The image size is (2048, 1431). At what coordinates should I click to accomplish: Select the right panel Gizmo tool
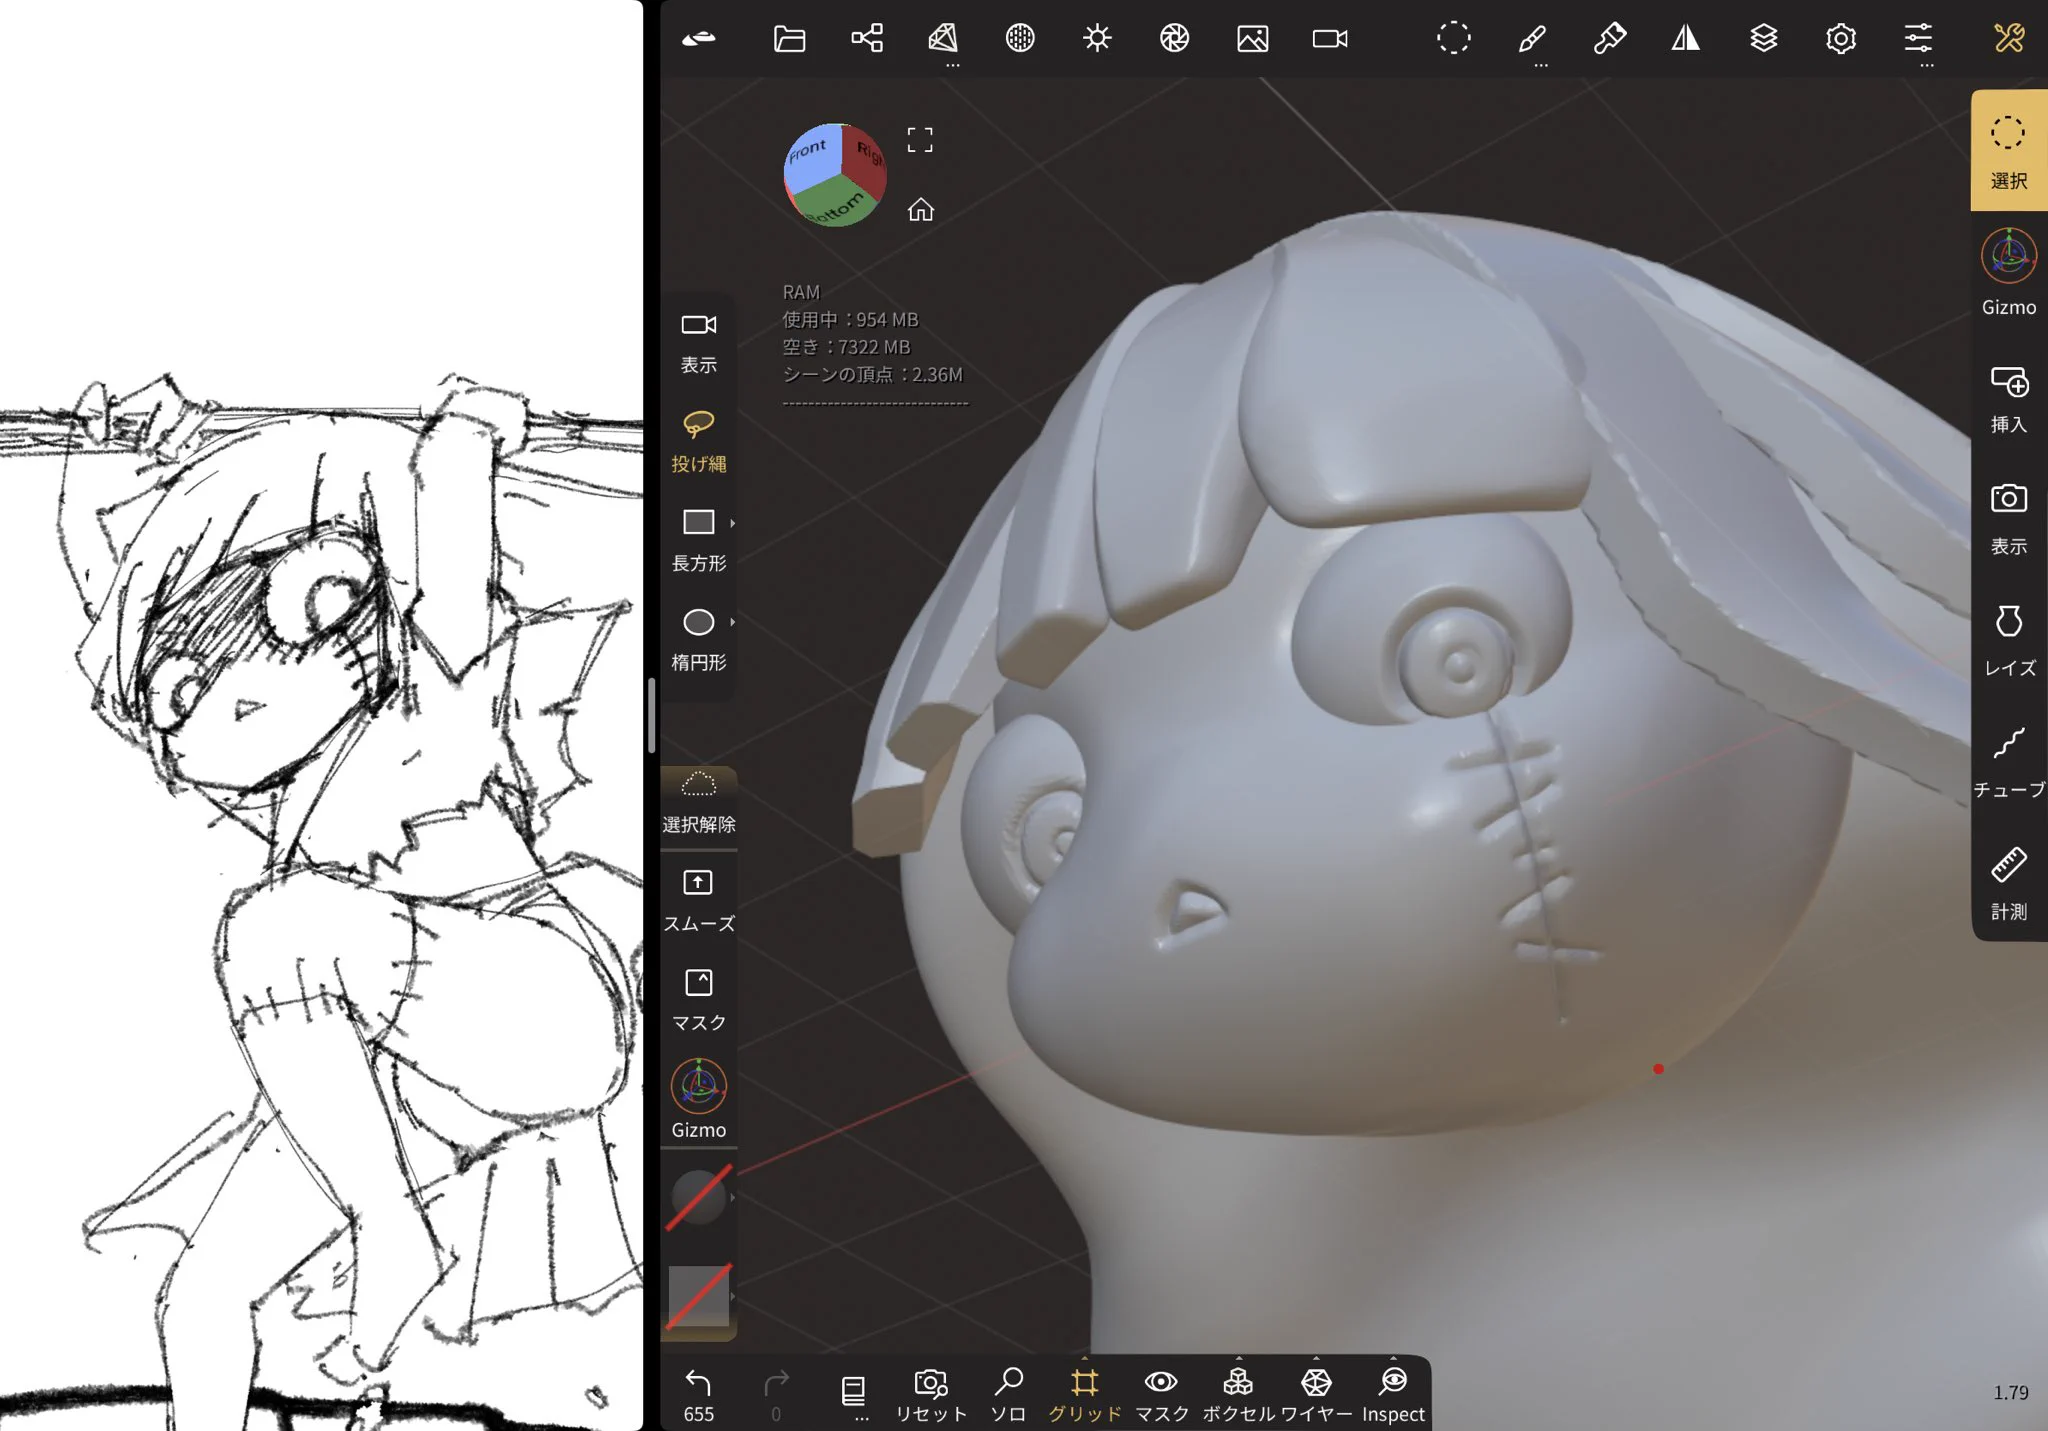point(2009,273)
